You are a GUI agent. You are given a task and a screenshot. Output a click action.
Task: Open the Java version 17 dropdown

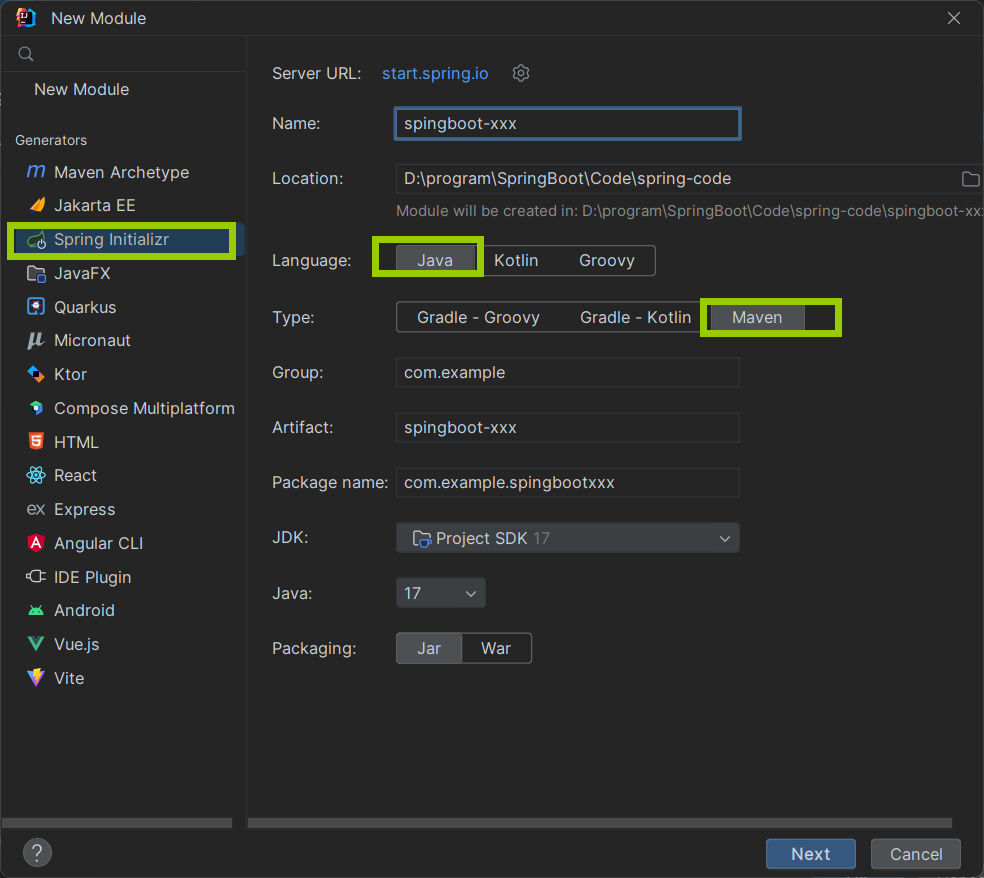[x=441, y=593]
